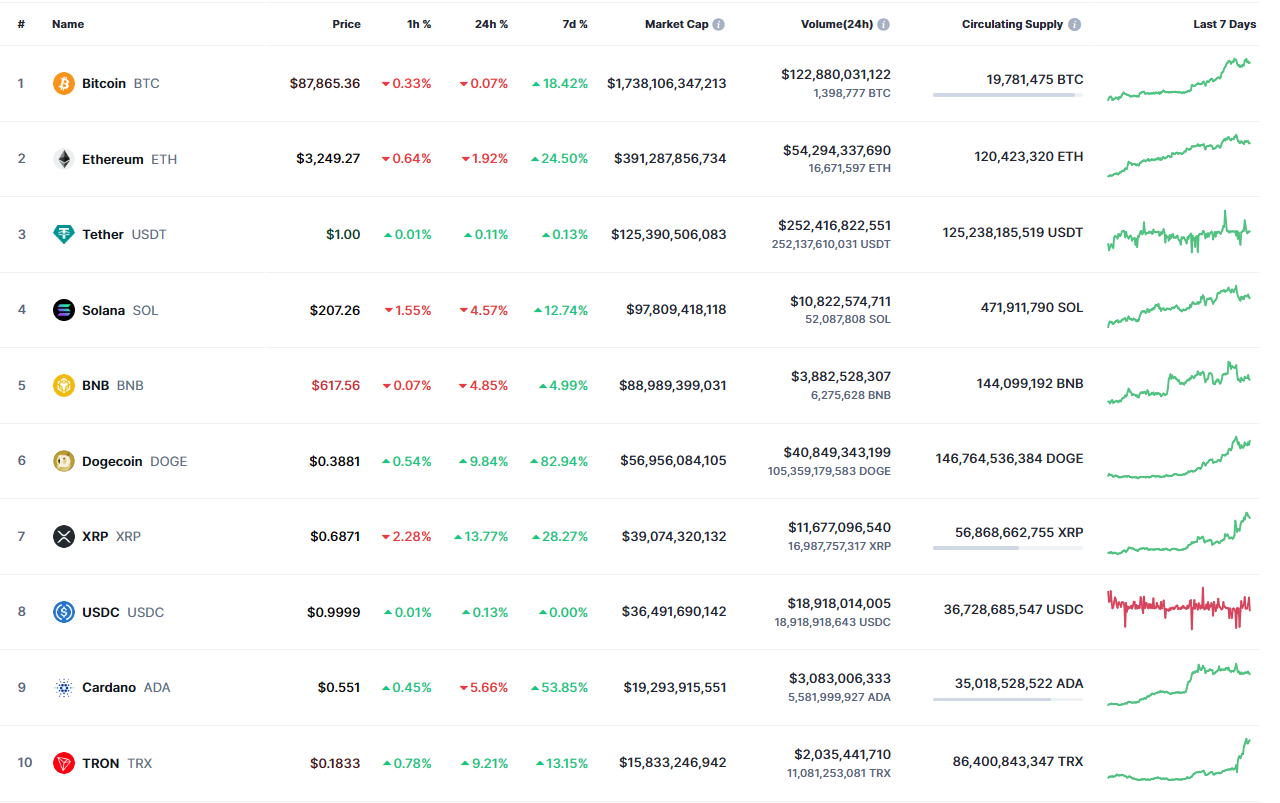This screenshot has height=803, width=1280.
Task: Sort the table by the # rank column header
Action: [21, 24]
